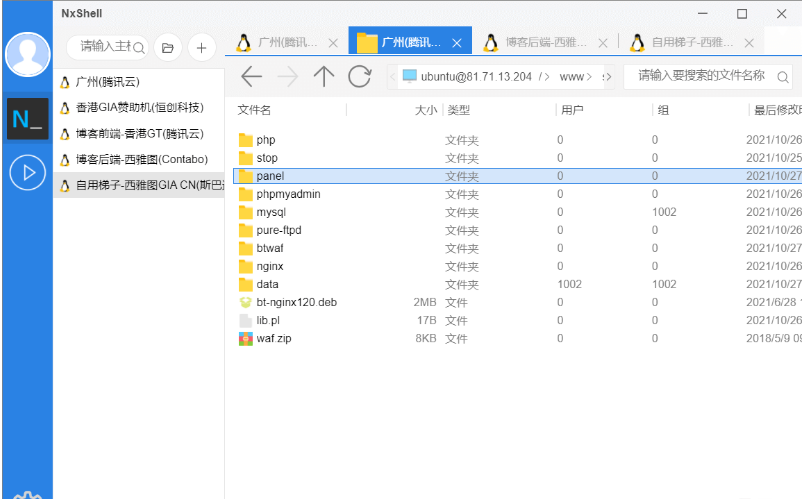The width and height of the screenshot is (810, 499).
Task: Refresh the file listing
Action: [360, 76]
